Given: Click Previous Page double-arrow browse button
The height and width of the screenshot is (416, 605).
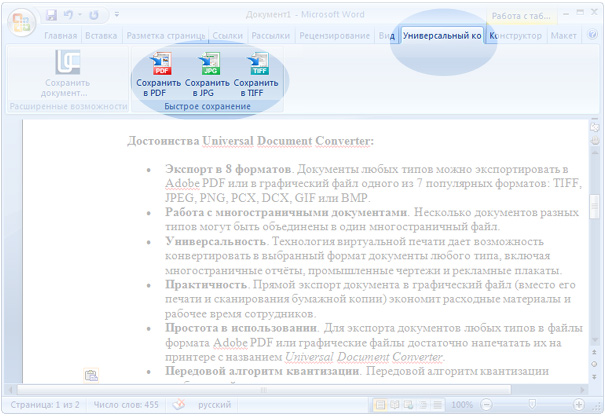Looking at the screenshot, I should (595, 352).
